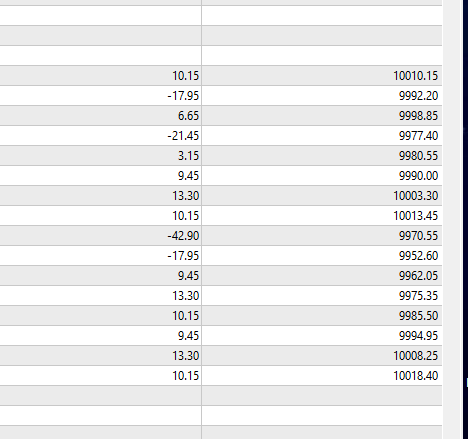Select the 10003.30 balance cell
This screenshot has width=468, height=439.
[322, 196]
